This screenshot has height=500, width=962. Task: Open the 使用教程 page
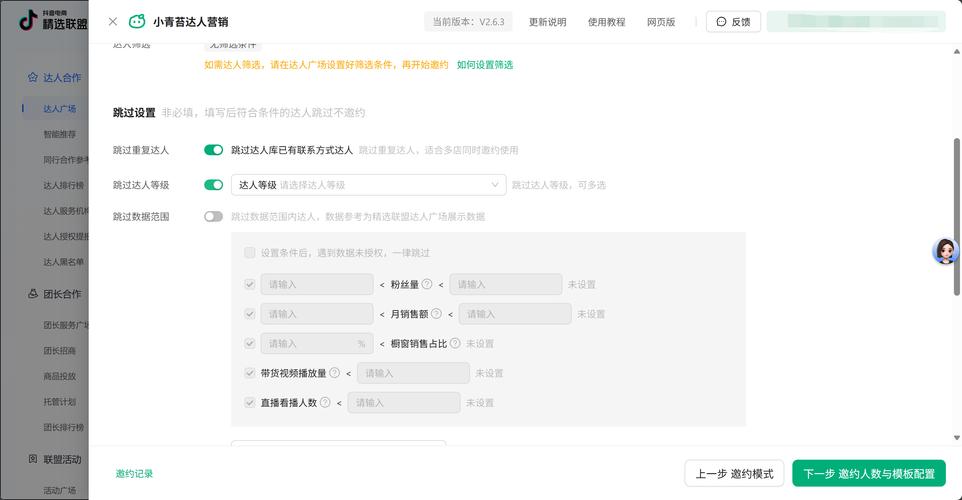(606, 21)
